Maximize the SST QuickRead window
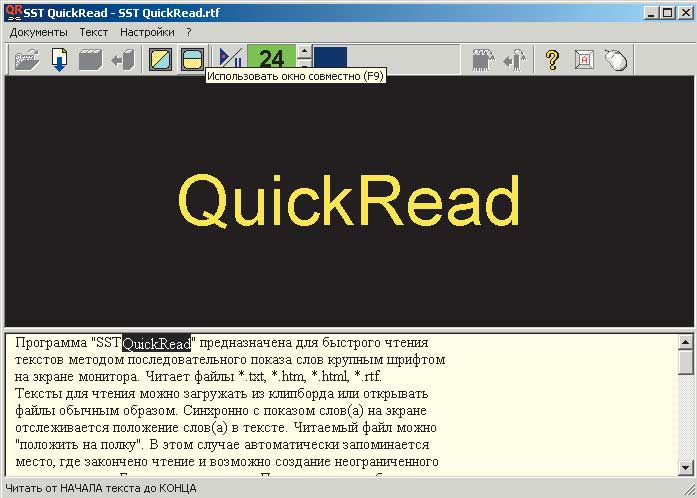The height and width of the screenshot is (498, 697). tap(667, 12)
